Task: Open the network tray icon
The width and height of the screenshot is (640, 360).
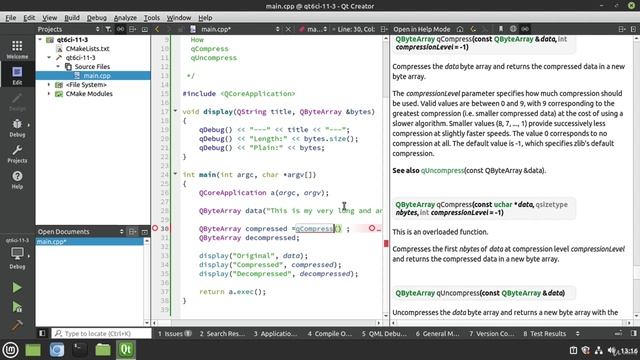Action: coord(599,351)
